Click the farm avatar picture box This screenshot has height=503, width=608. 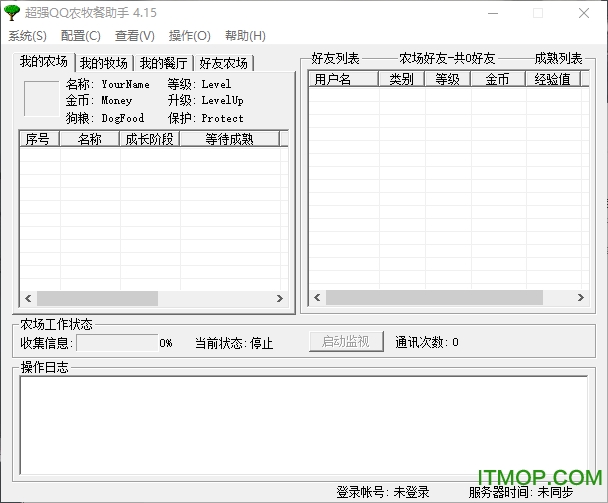(42, 99)
